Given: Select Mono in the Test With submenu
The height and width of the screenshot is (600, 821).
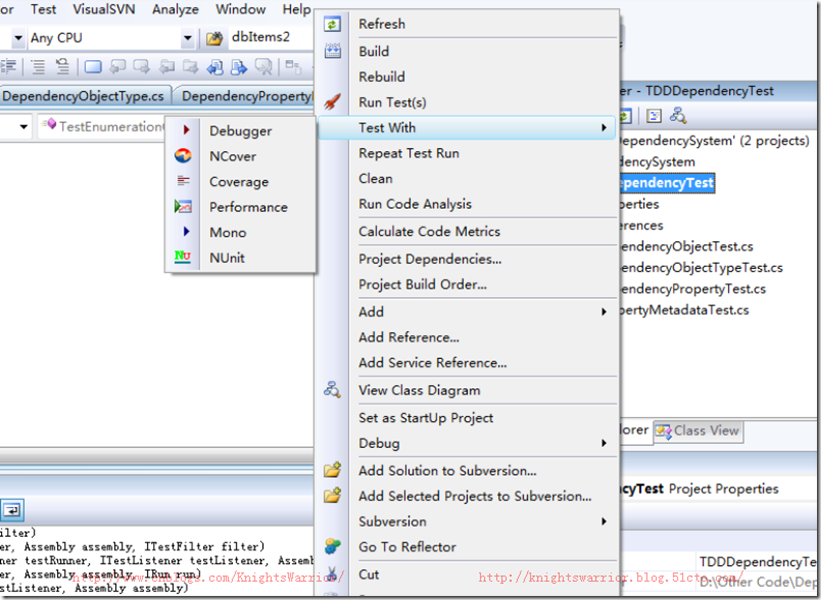Looking at the screenshot, I should (x=228, y=232).
